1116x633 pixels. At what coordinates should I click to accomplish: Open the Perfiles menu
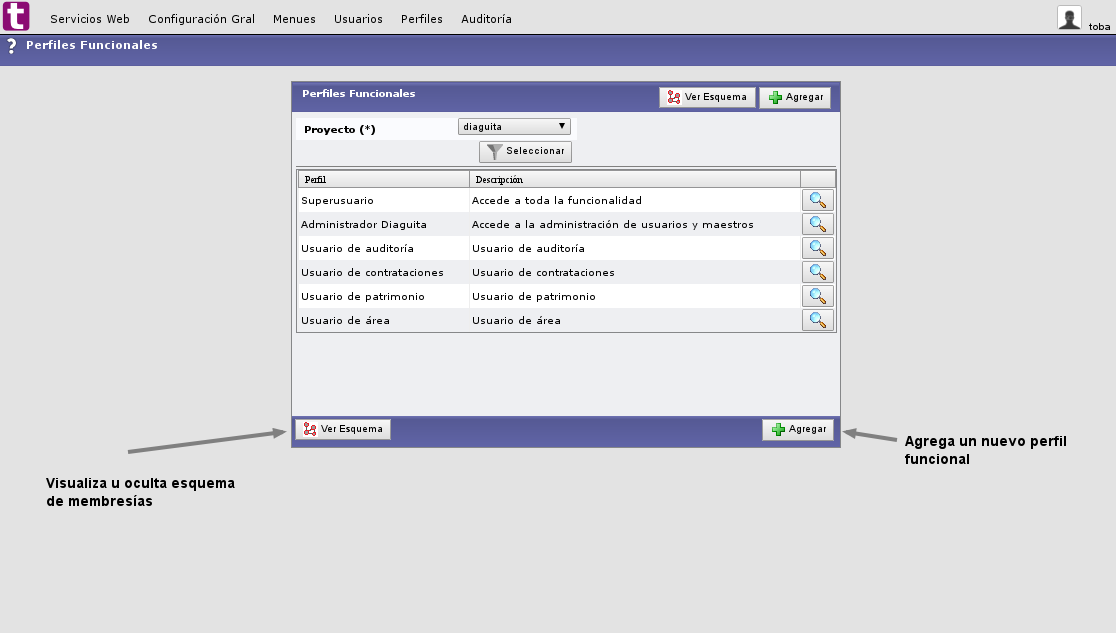pos(421,18)
